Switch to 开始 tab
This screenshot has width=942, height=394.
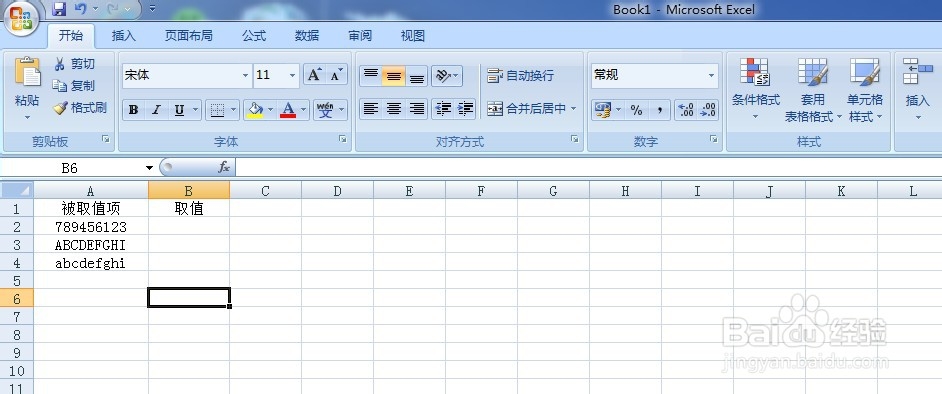tap(71, 35)
